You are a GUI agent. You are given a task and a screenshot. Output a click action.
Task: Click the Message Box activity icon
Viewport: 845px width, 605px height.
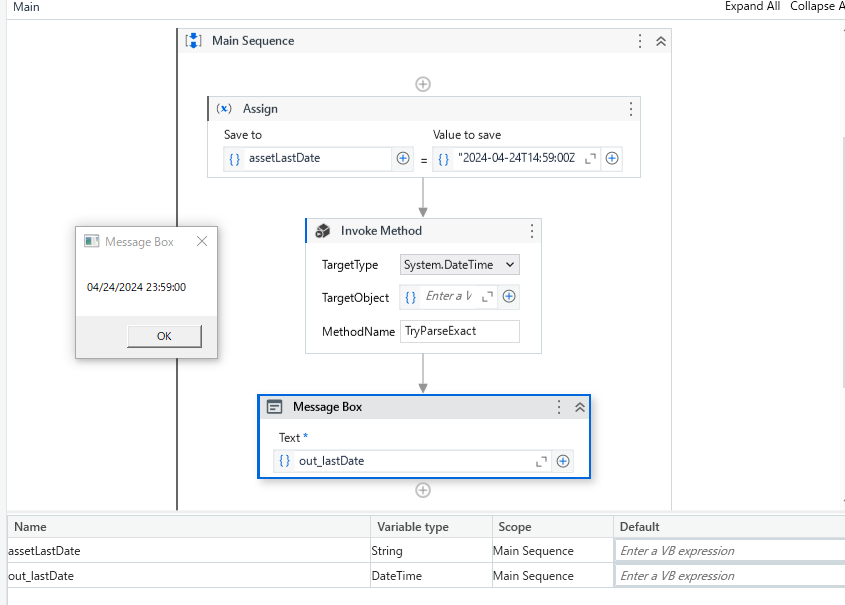tap(273, 407)
